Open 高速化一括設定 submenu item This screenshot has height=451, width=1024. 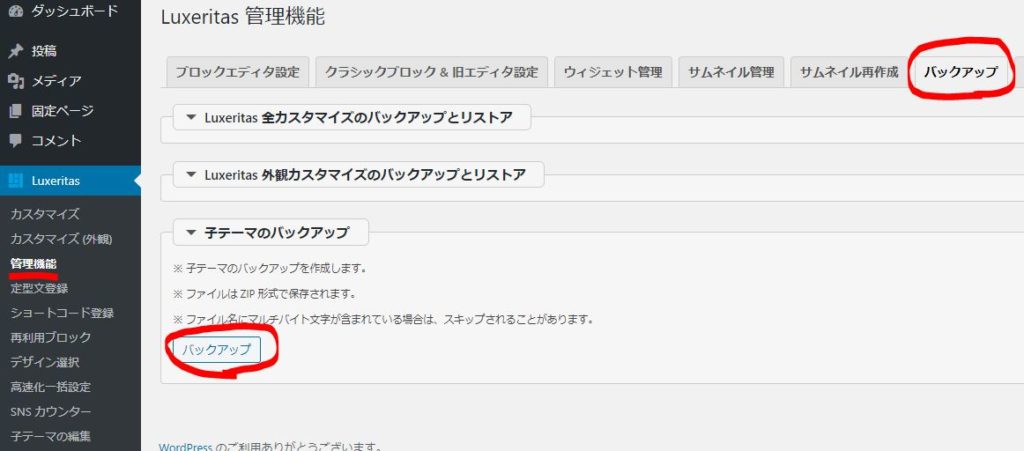point(50,387)
